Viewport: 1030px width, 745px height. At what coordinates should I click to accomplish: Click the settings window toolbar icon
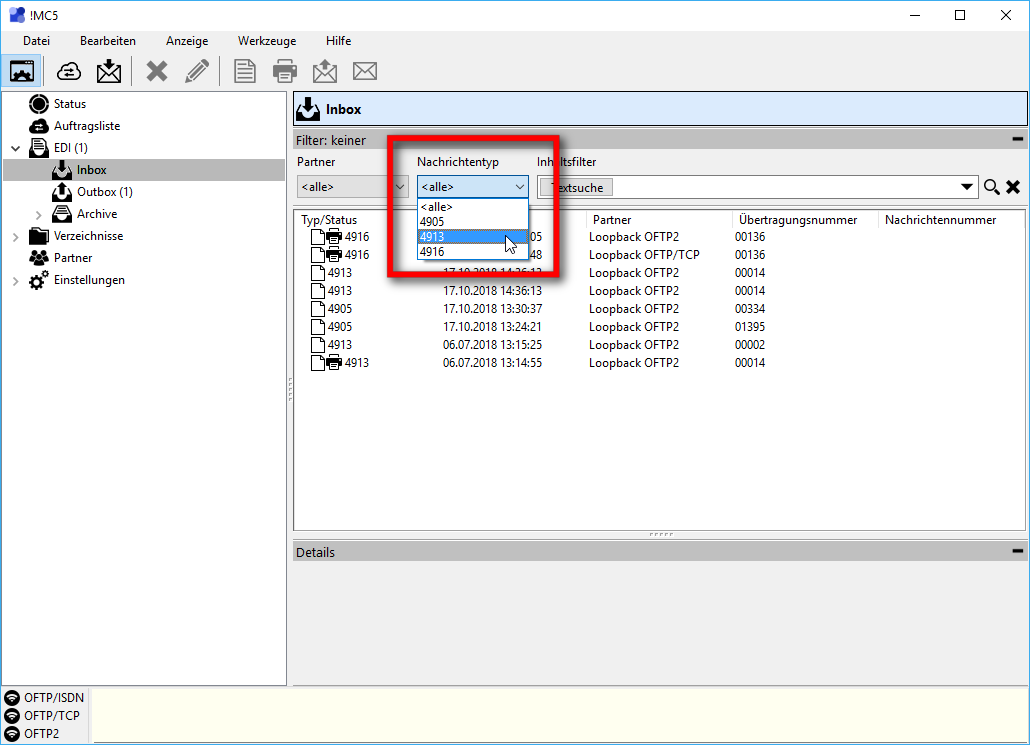tap(22, 71)
